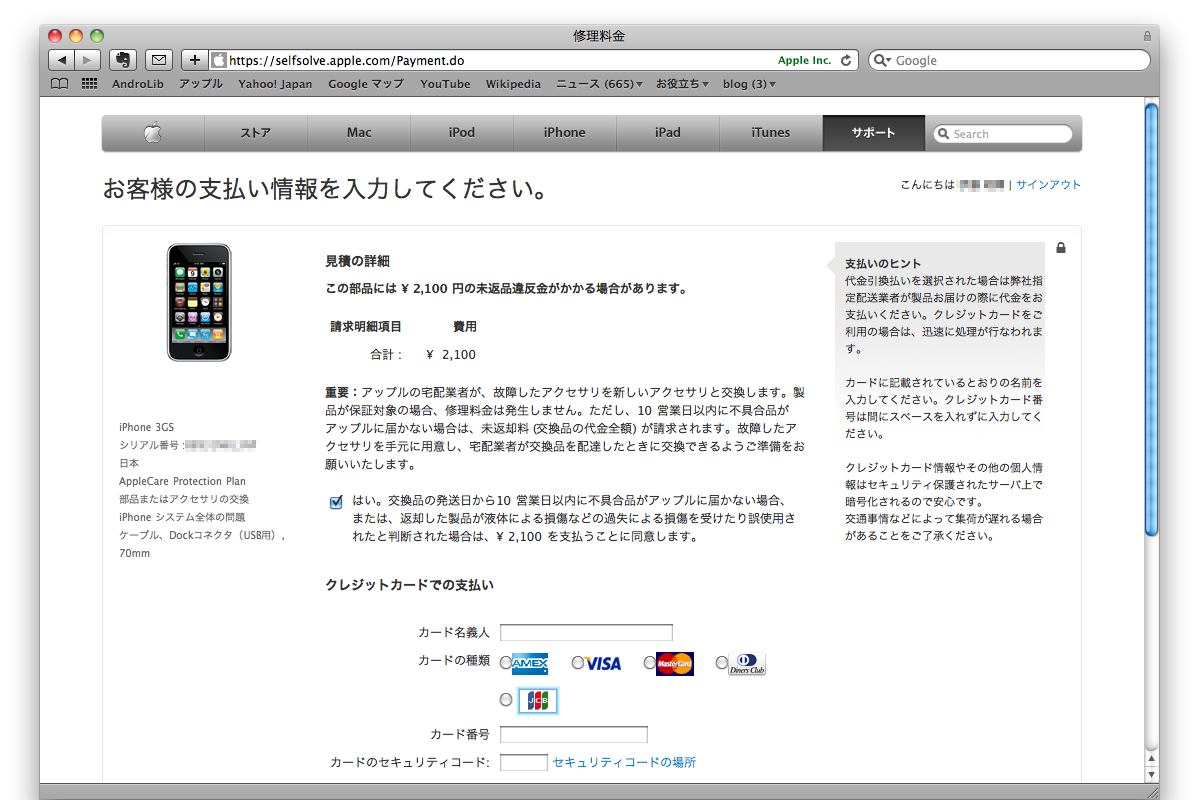
Task: Expand the ニュース (665) bookmarks folder
Action: (599, 84)
